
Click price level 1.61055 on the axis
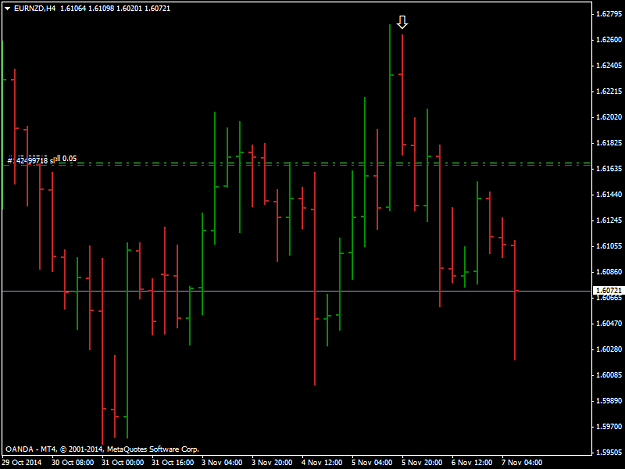(609, 246)
